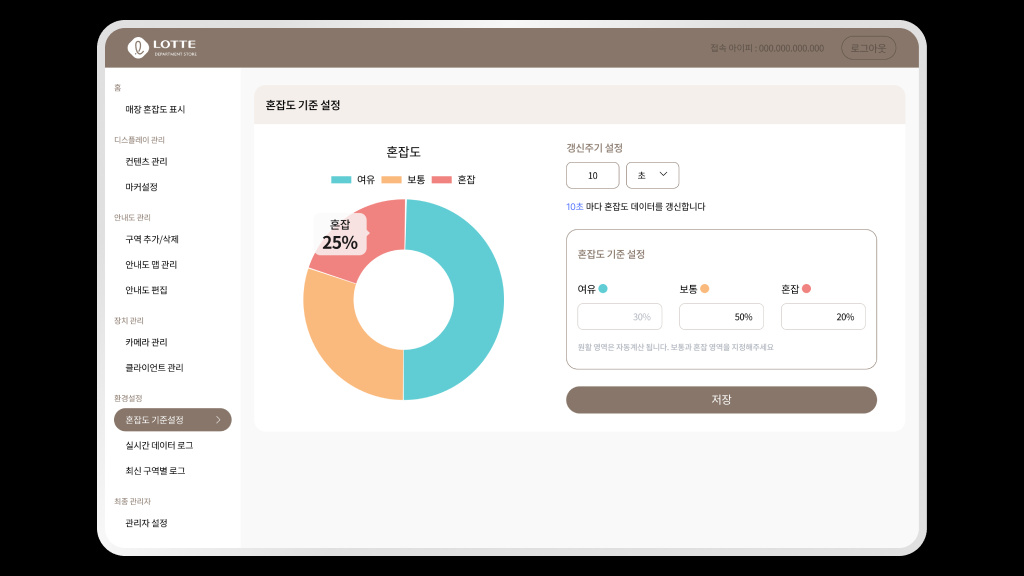Open 매장 혼잡도 표시 menu item
Viewport: 1024px width, 576px height.
[x=155, y=109]
